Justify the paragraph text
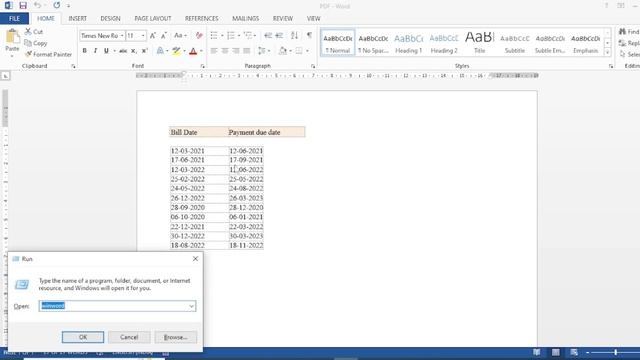The height and width of the screenshot is (360, 640). [247, 51]
